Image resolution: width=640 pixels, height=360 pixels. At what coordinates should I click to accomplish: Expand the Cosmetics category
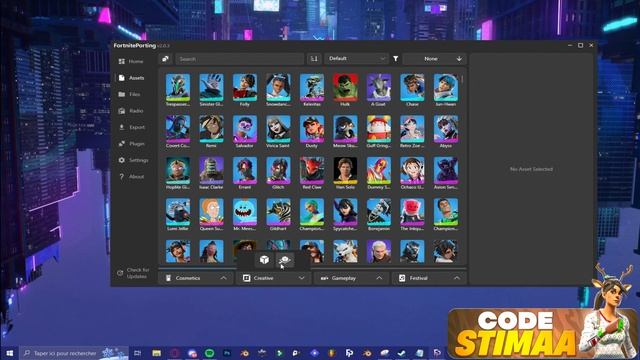coord(196,278)
